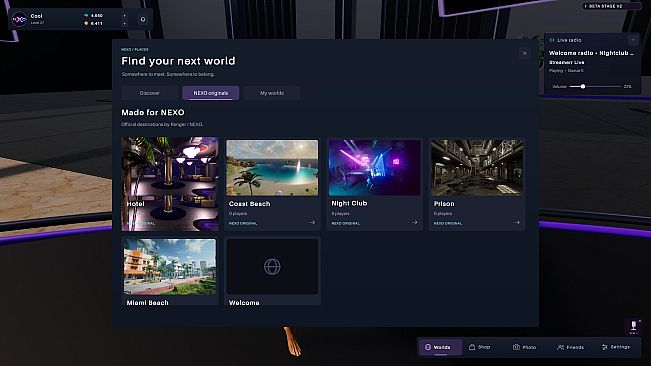Collapse the Live radio panel

pos(633,40)
